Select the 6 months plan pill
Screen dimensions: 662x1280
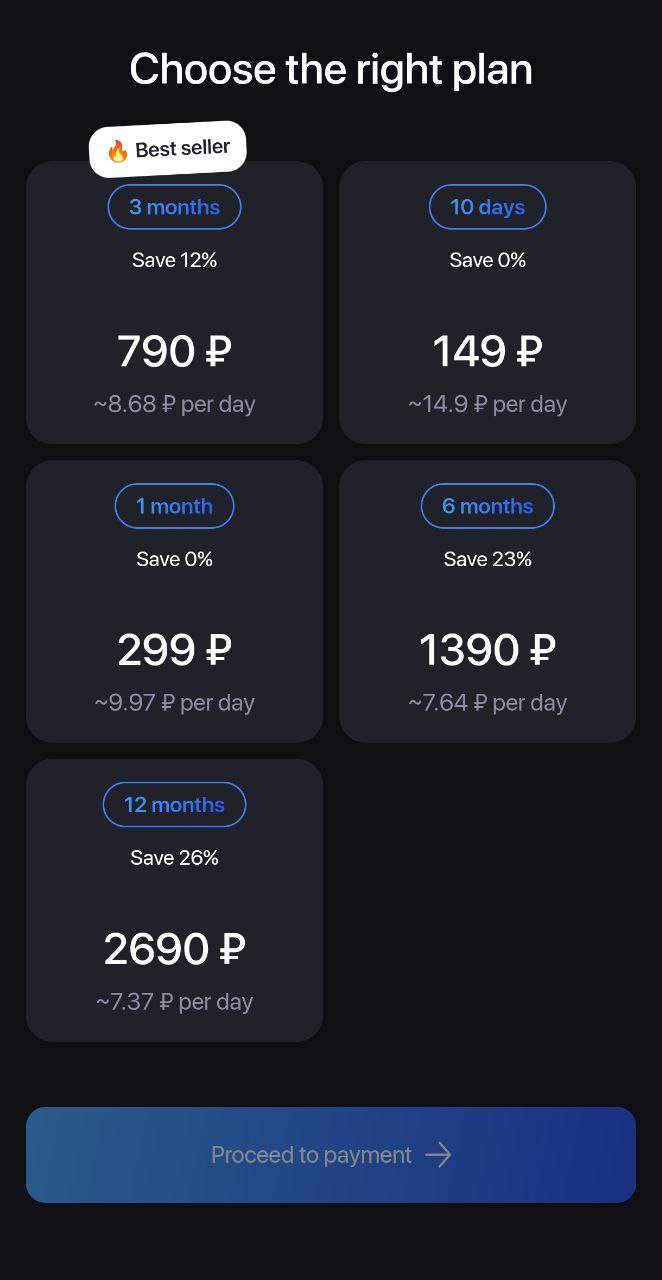pos(488,506)
